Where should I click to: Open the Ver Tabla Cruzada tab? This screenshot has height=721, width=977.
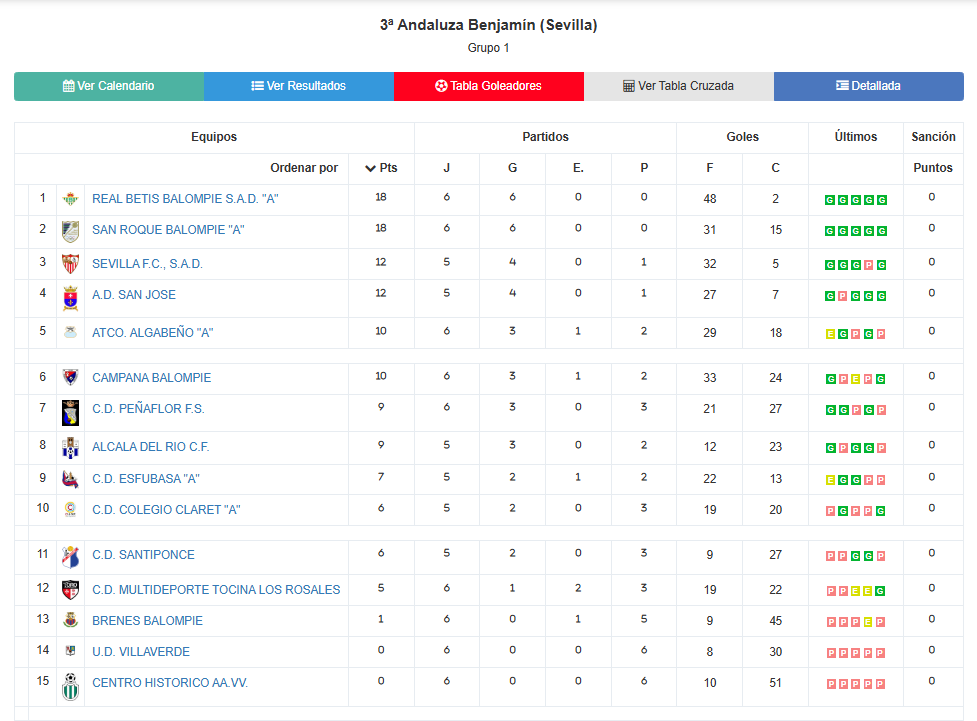679,86
